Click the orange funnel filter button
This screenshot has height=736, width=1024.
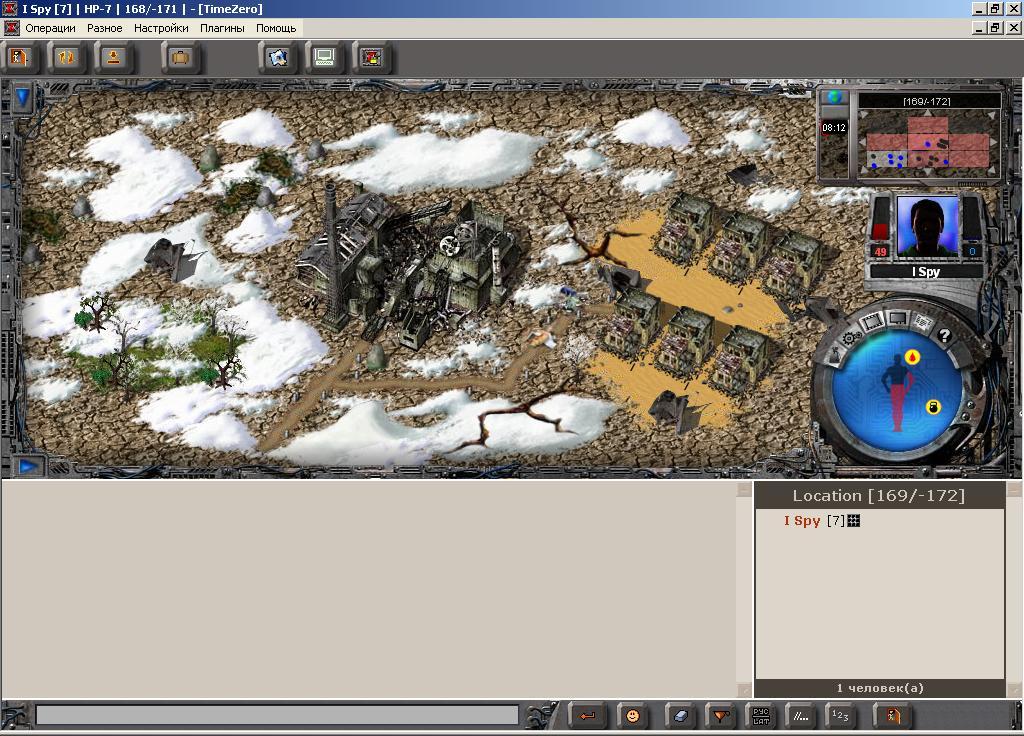[720, 716]
